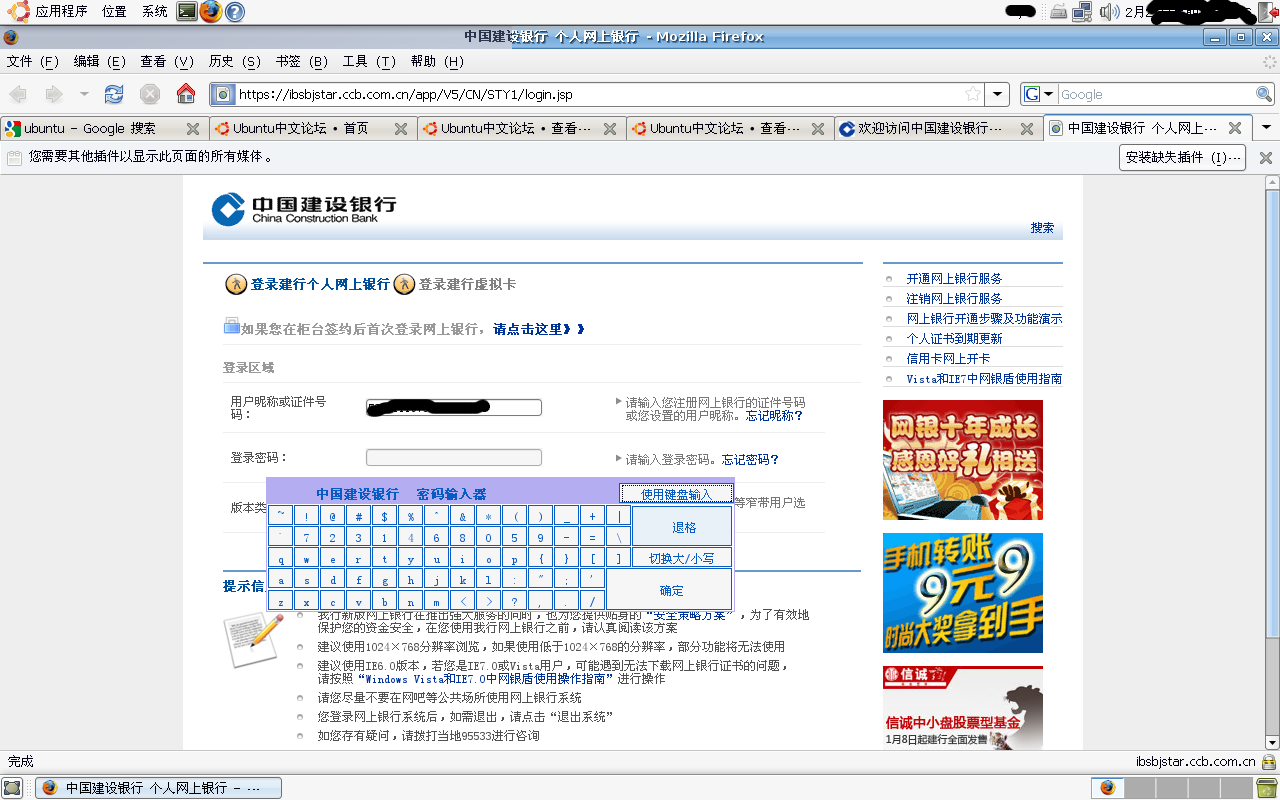Click 切换大/小写 case switch key
The width and height of the screenshot is (1280, 800).
tap(682, 559)
